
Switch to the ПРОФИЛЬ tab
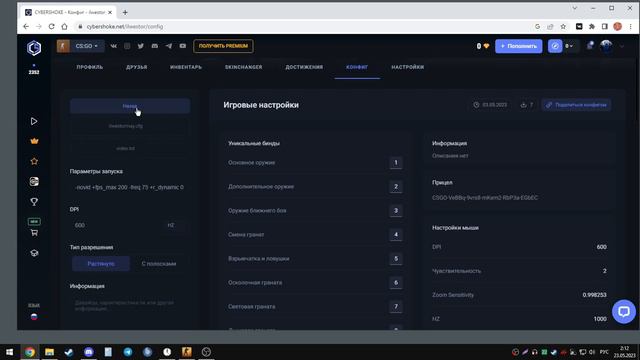click(90, 67)
